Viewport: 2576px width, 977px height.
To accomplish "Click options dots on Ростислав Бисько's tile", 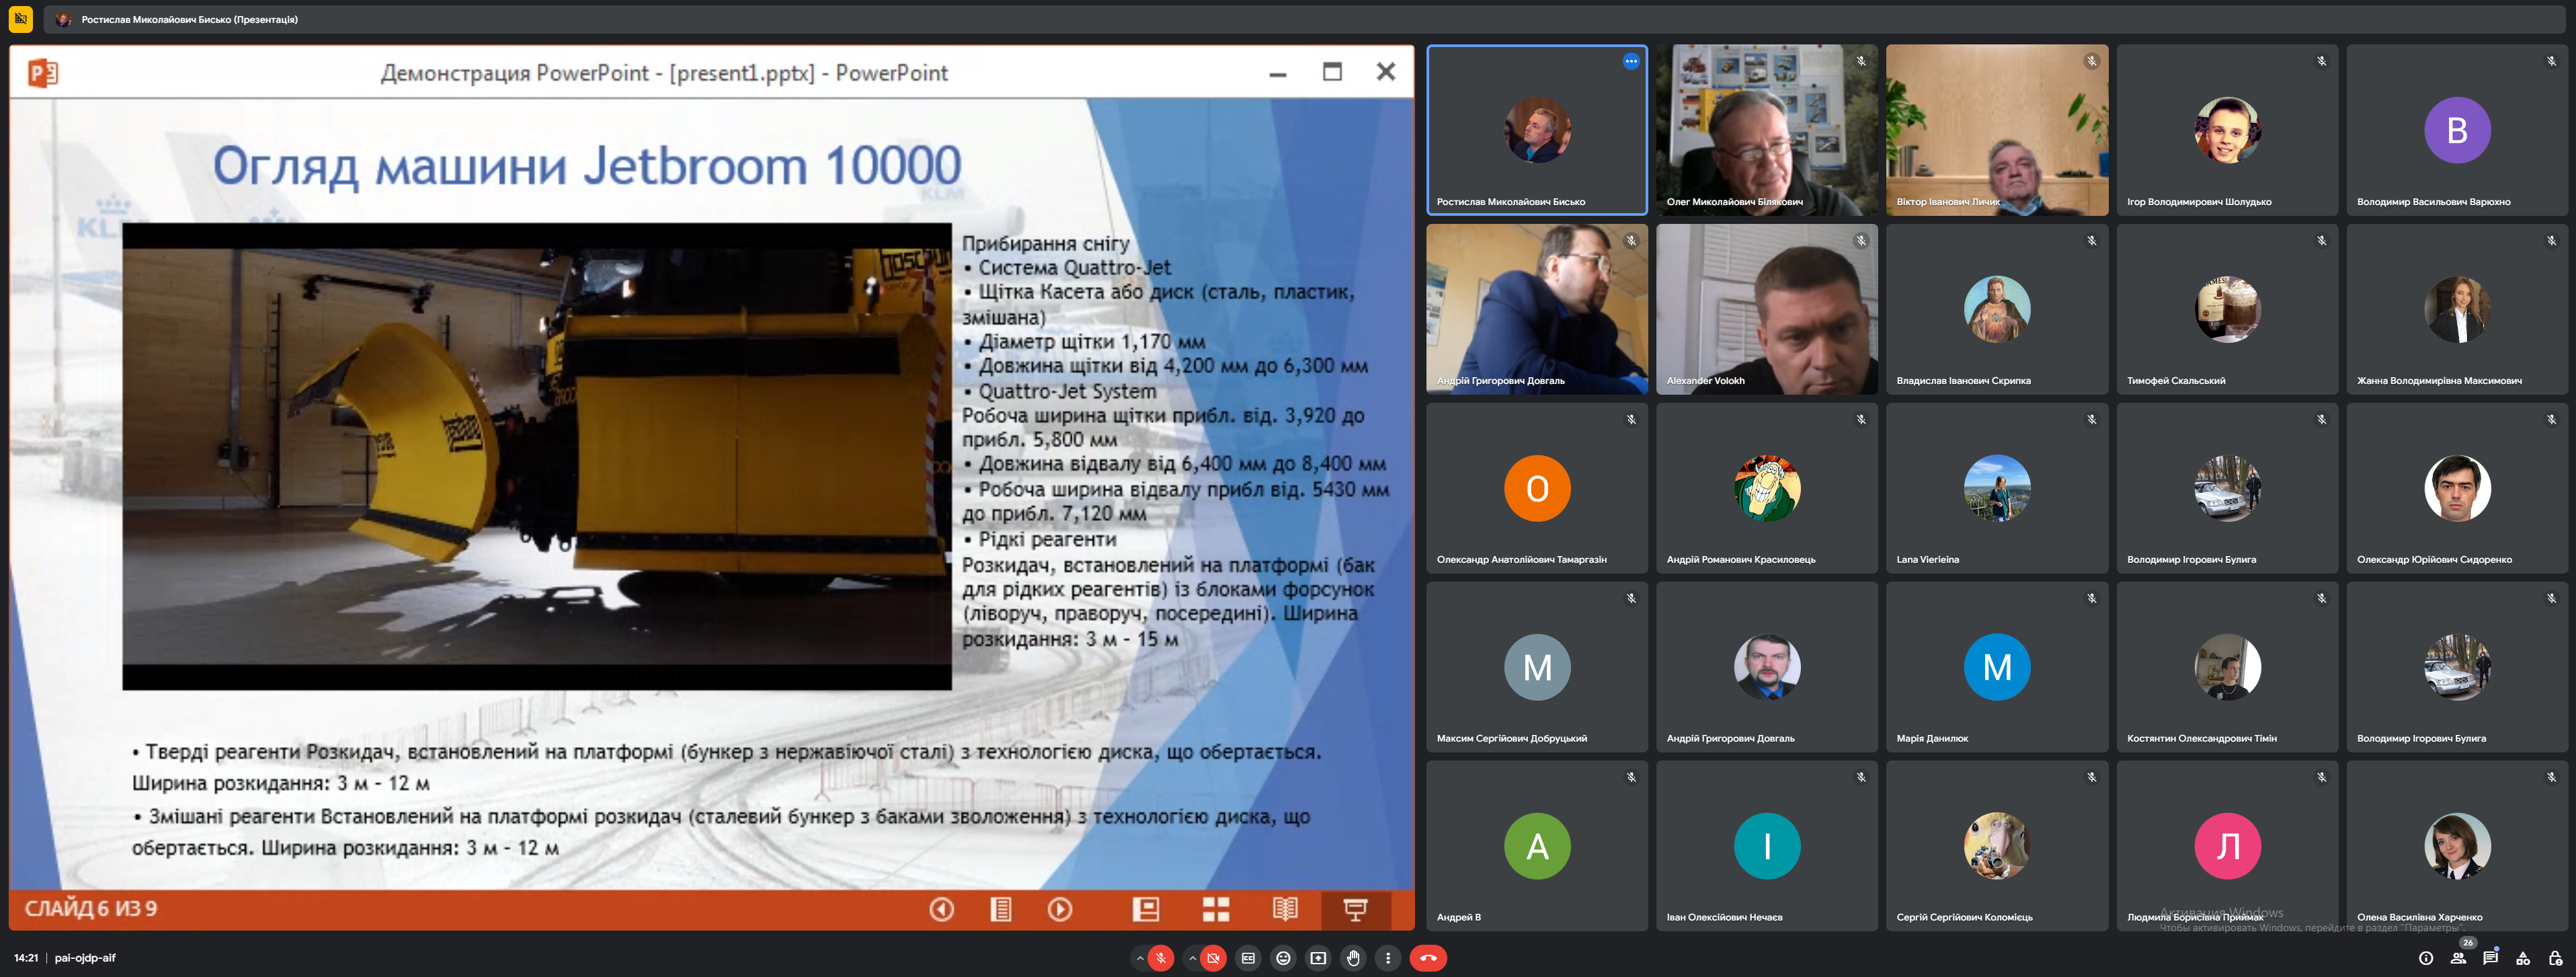I will tap(1631, 61).
